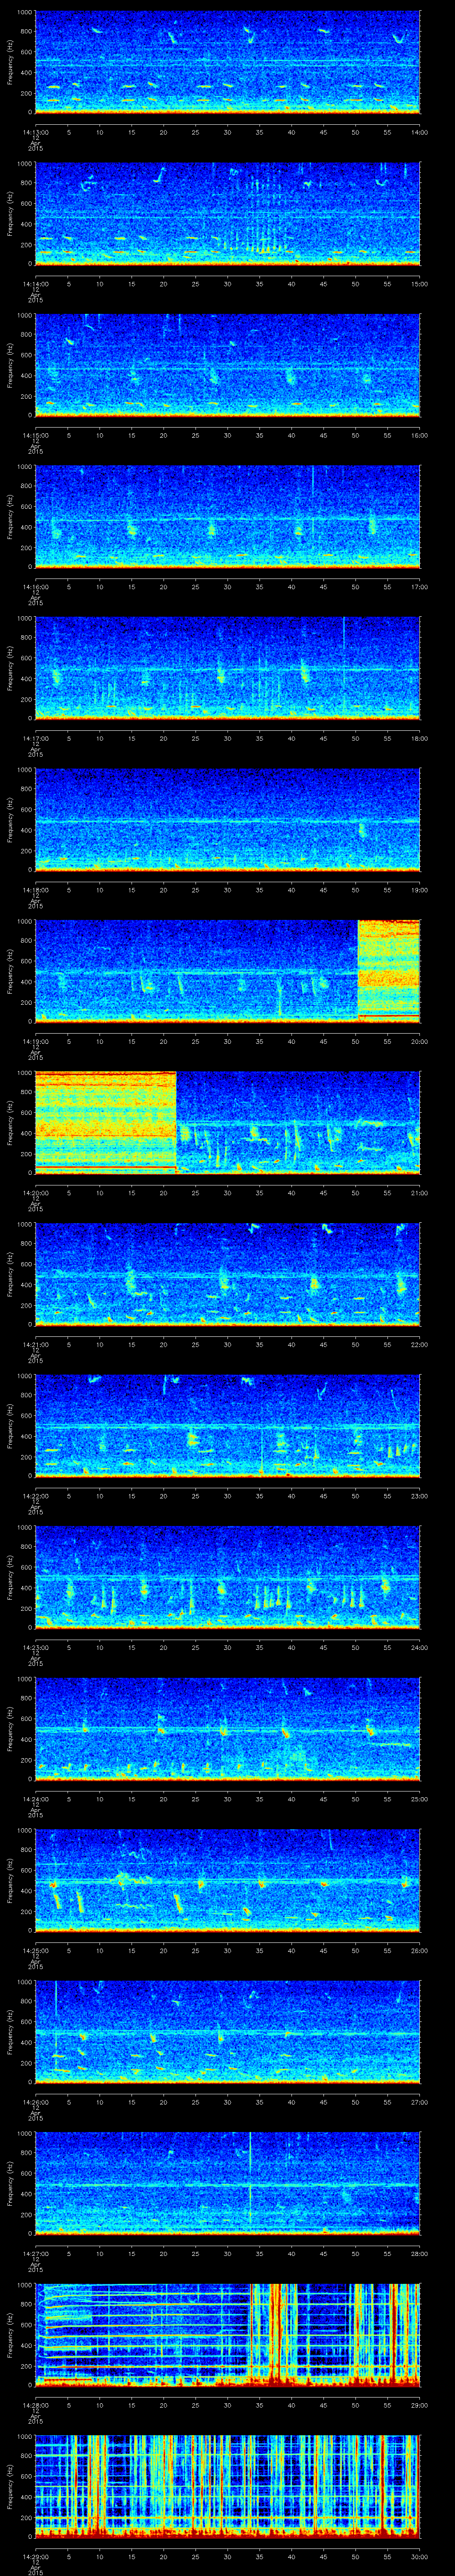This screenshot has width=455, height=2576.
Task: Click the '14:29:00' start time label
Action: pyautogui.click(x=35, y=2557)
